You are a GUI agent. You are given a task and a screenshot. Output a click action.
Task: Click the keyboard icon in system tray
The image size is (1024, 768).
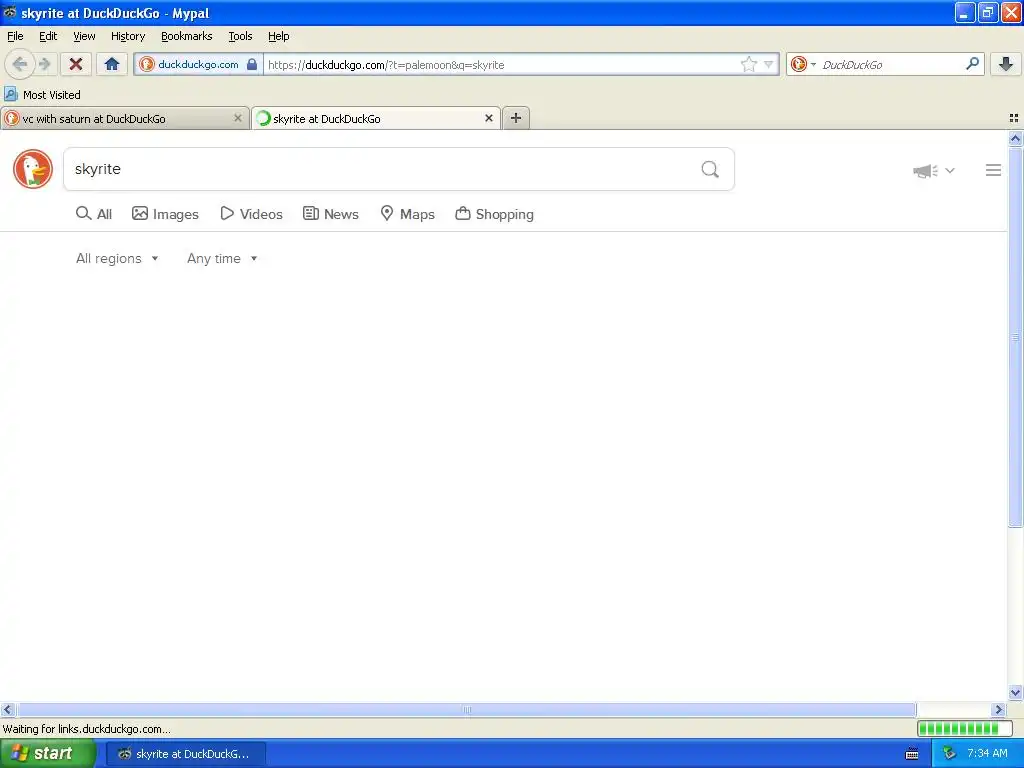pos(912,754)
